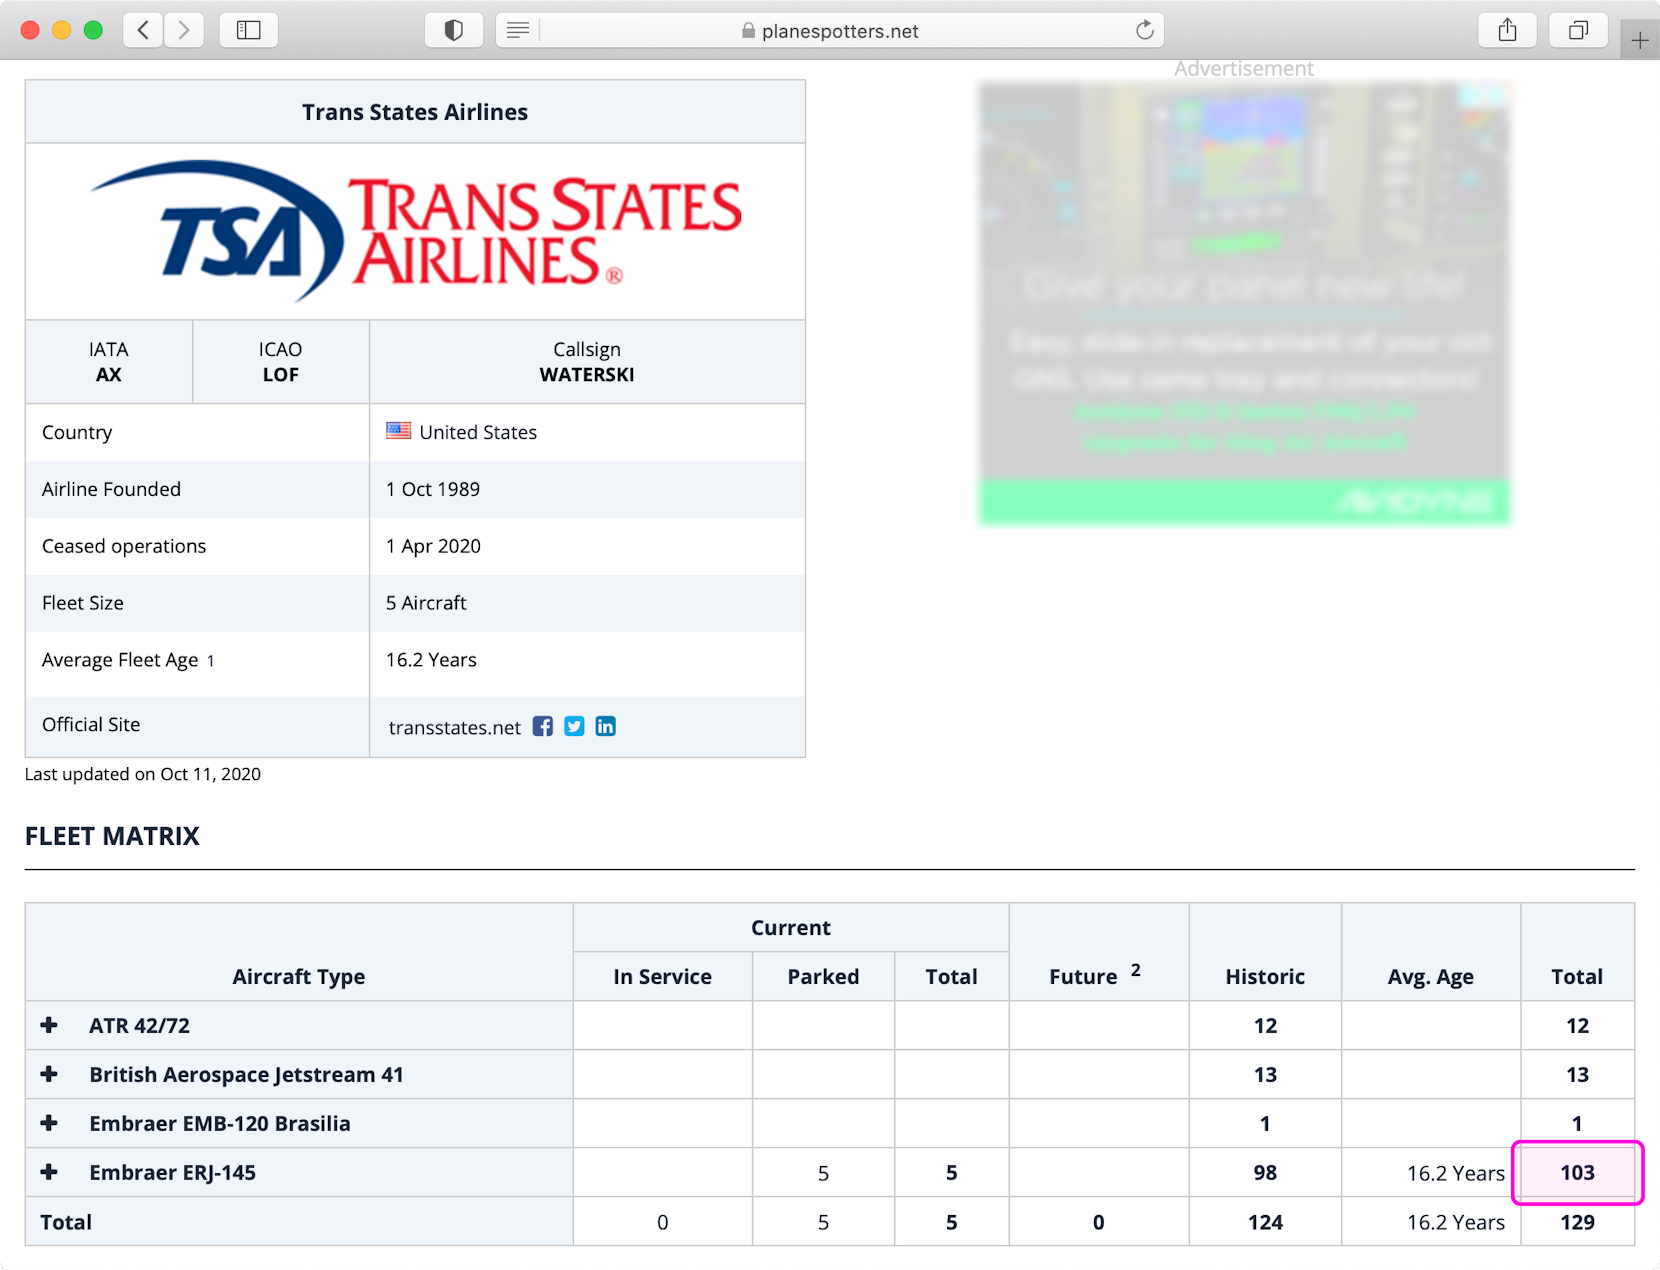Click Embraer EMB-120 Brasilia type name
Viewport: 1660px width, 1270px height.
(x=220, y=1123)
